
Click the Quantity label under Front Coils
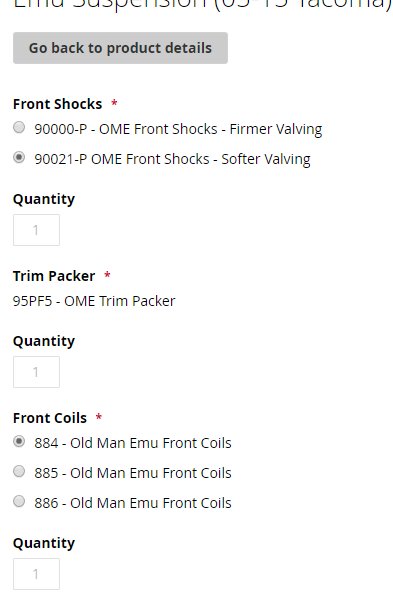44,543
